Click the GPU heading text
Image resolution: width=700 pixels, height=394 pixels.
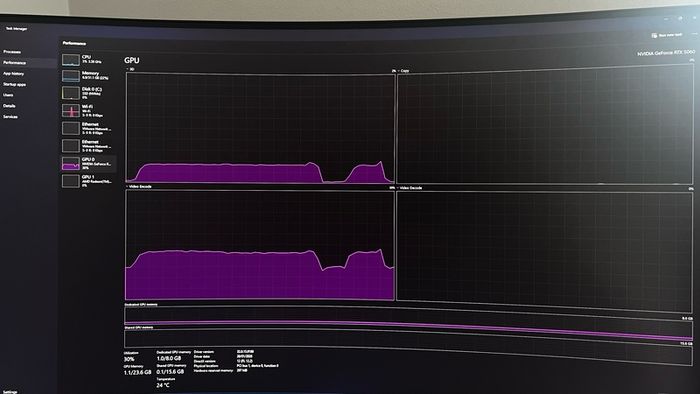tap(132, 60)
